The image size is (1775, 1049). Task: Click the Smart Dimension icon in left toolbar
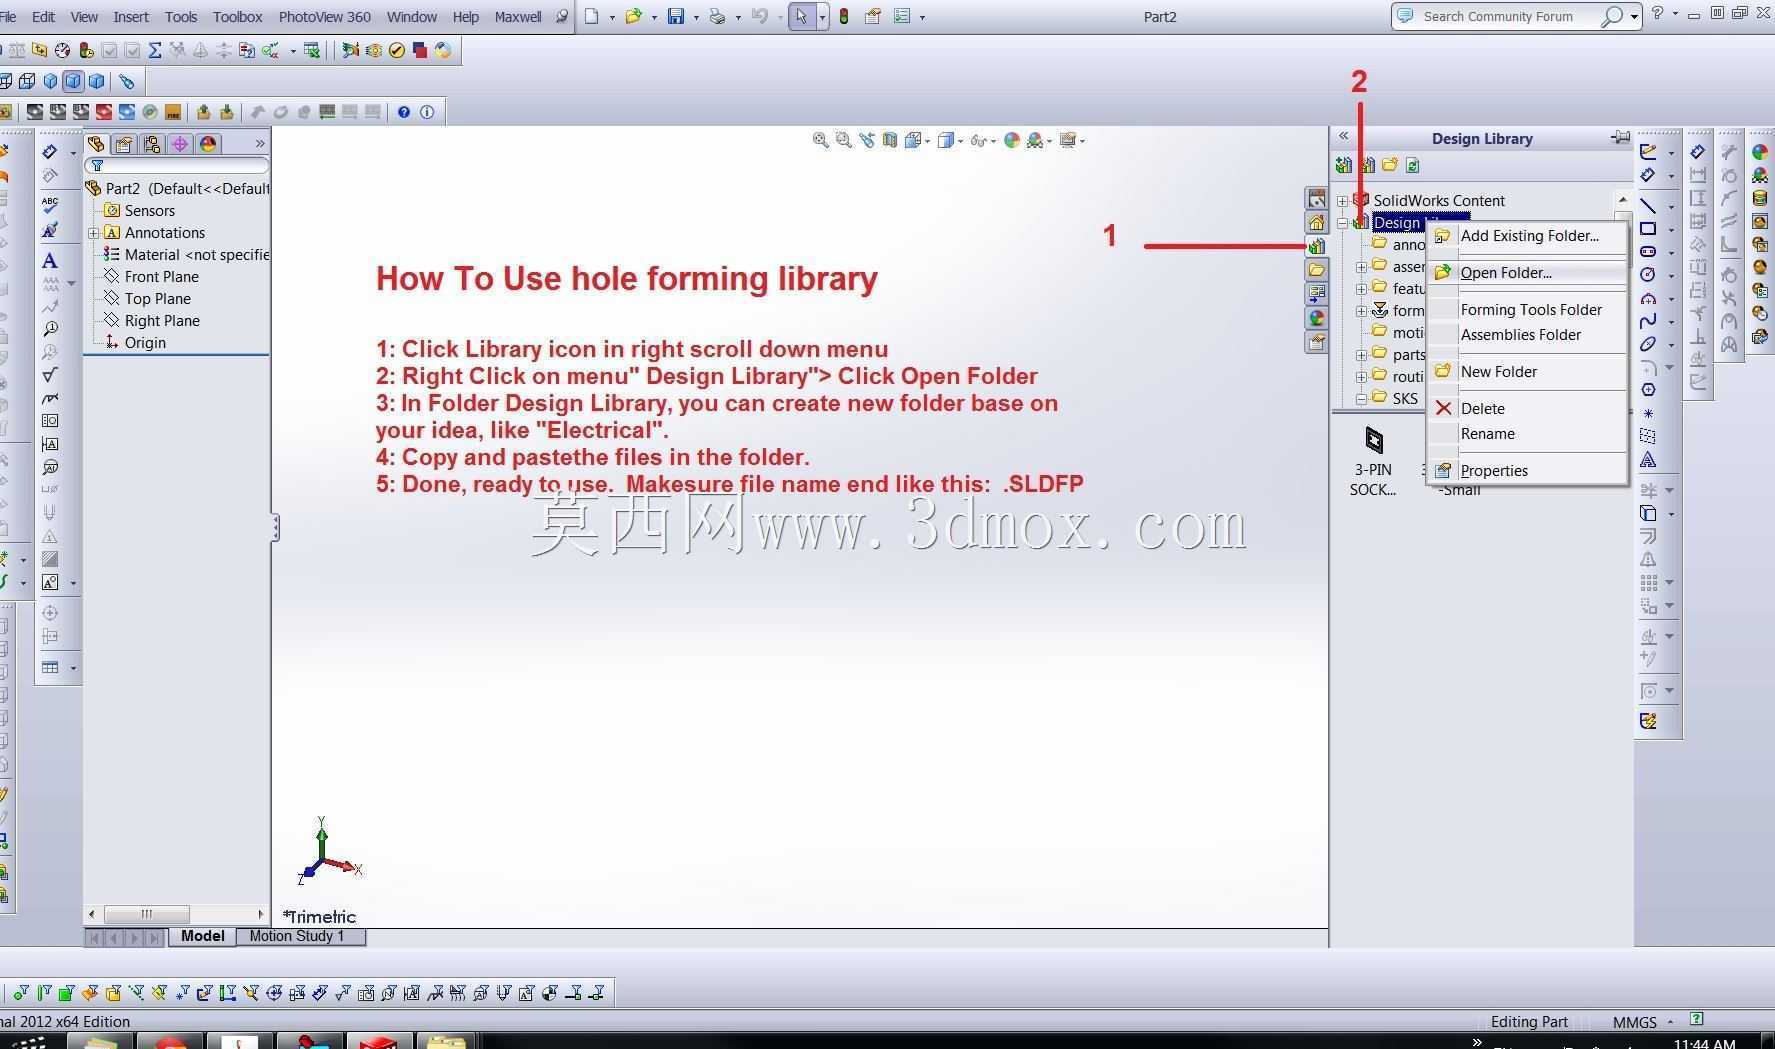click(x=50, y=152)
